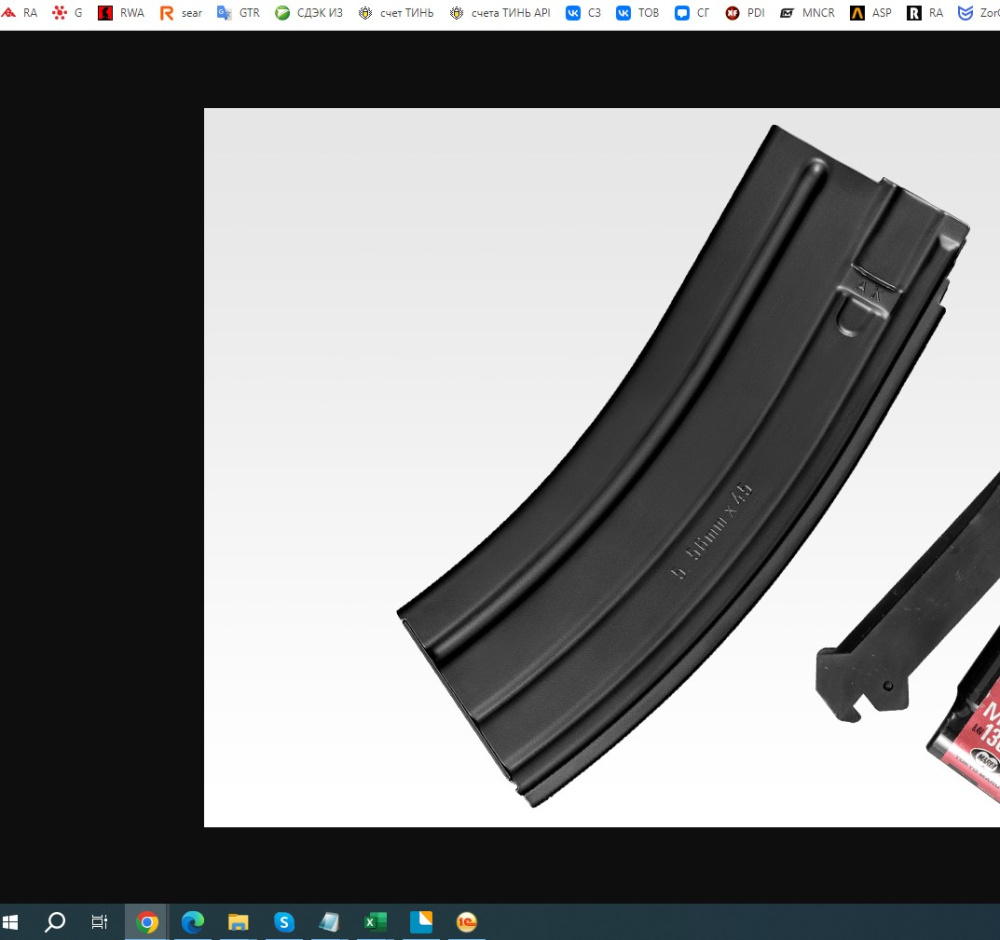This screenshot has width=1000, height=940.
Task: Switch to Google Chrome in taskbar
Action: (x=147, y=922)
